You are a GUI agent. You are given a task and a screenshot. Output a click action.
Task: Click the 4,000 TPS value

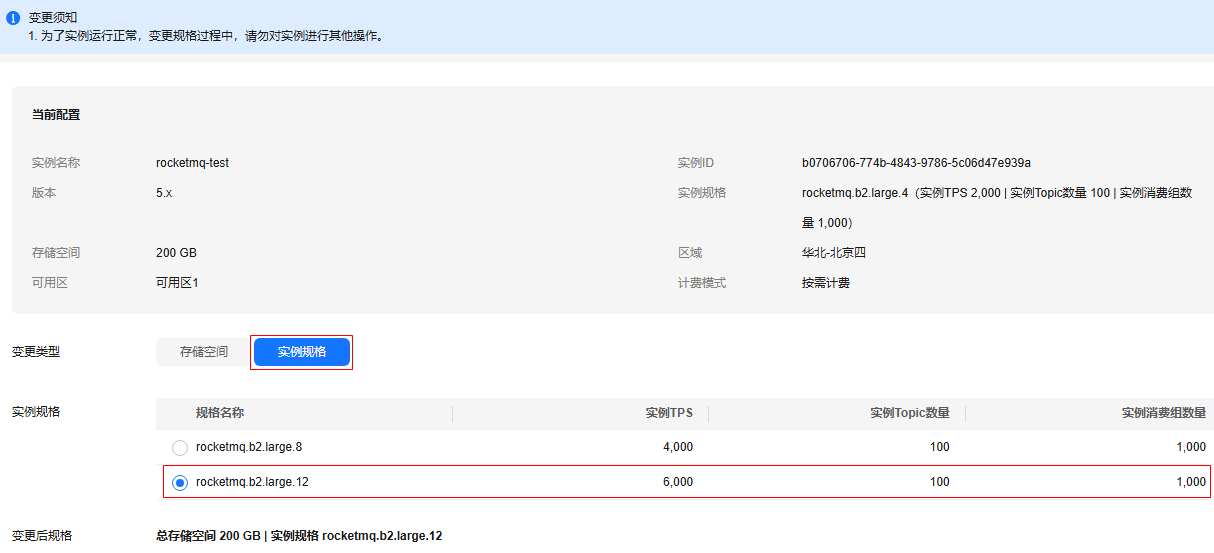(678, 447)
